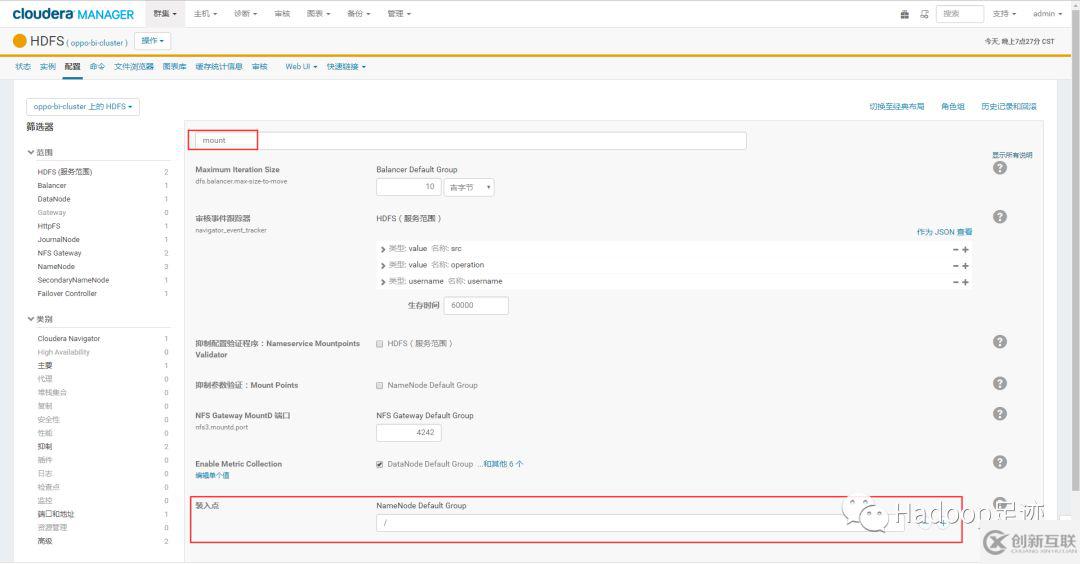The height and width of the screenshot is (564, 1080).
Task: Open the 备份 menu dropdown
Action: (358, 14)
